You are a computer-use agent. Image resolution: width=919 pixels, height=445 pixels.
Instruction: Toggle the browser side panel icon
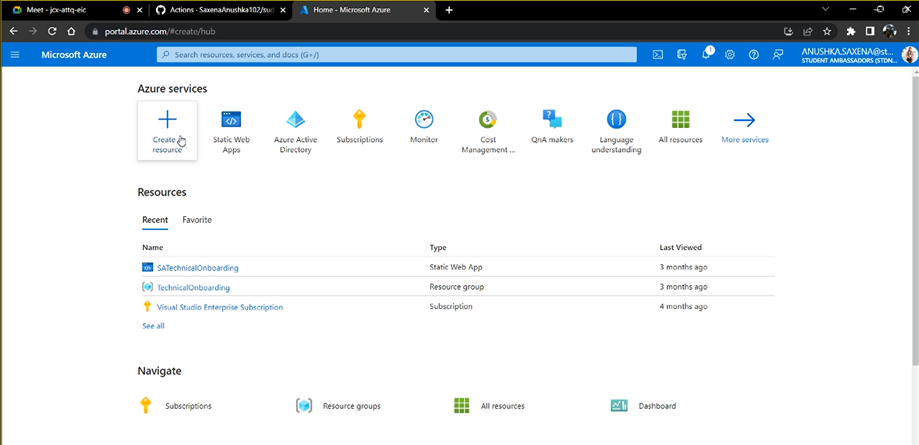870,31
